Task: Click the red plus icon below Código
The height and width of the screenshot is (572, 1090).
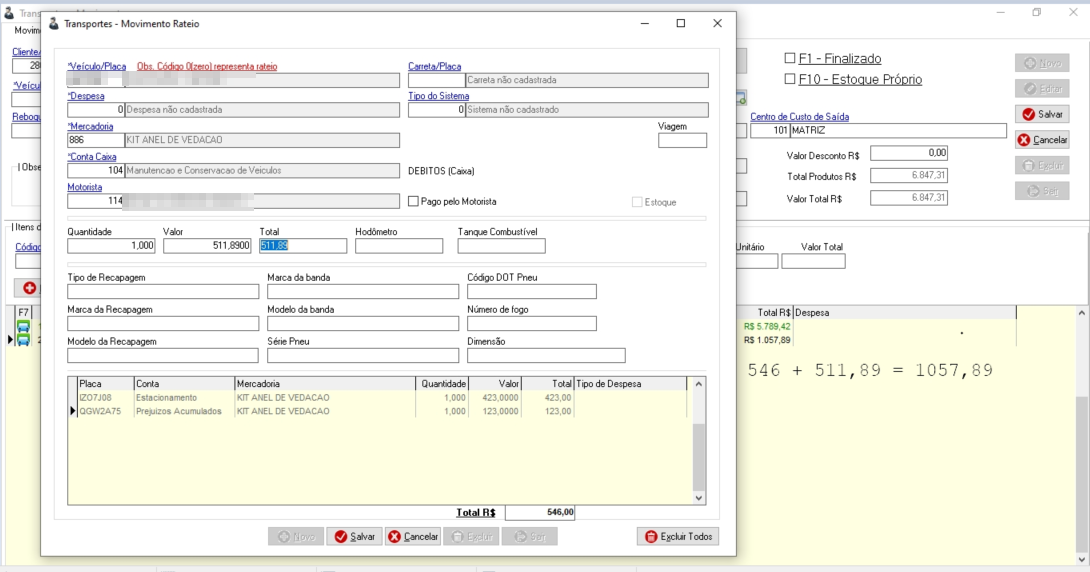Action: pyautogui.click(x=29, y=288)
